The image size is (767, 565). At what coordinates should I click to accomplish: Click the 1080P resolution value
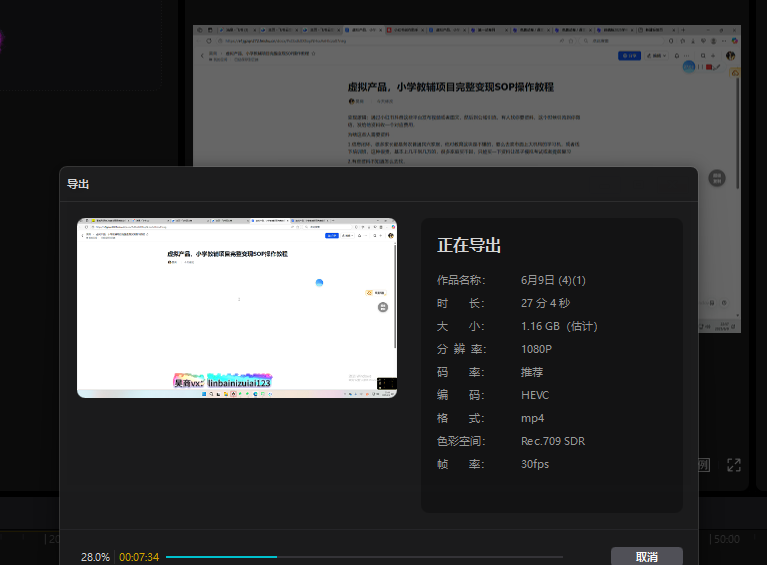[x=536, y=349]
